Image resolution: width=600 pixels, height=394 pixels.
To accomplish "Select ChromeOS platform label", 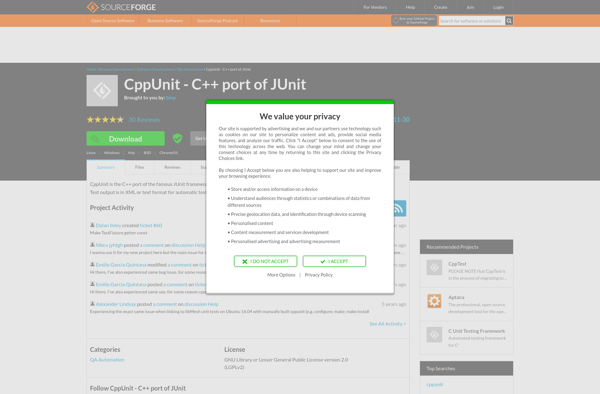I will (168, 153).
